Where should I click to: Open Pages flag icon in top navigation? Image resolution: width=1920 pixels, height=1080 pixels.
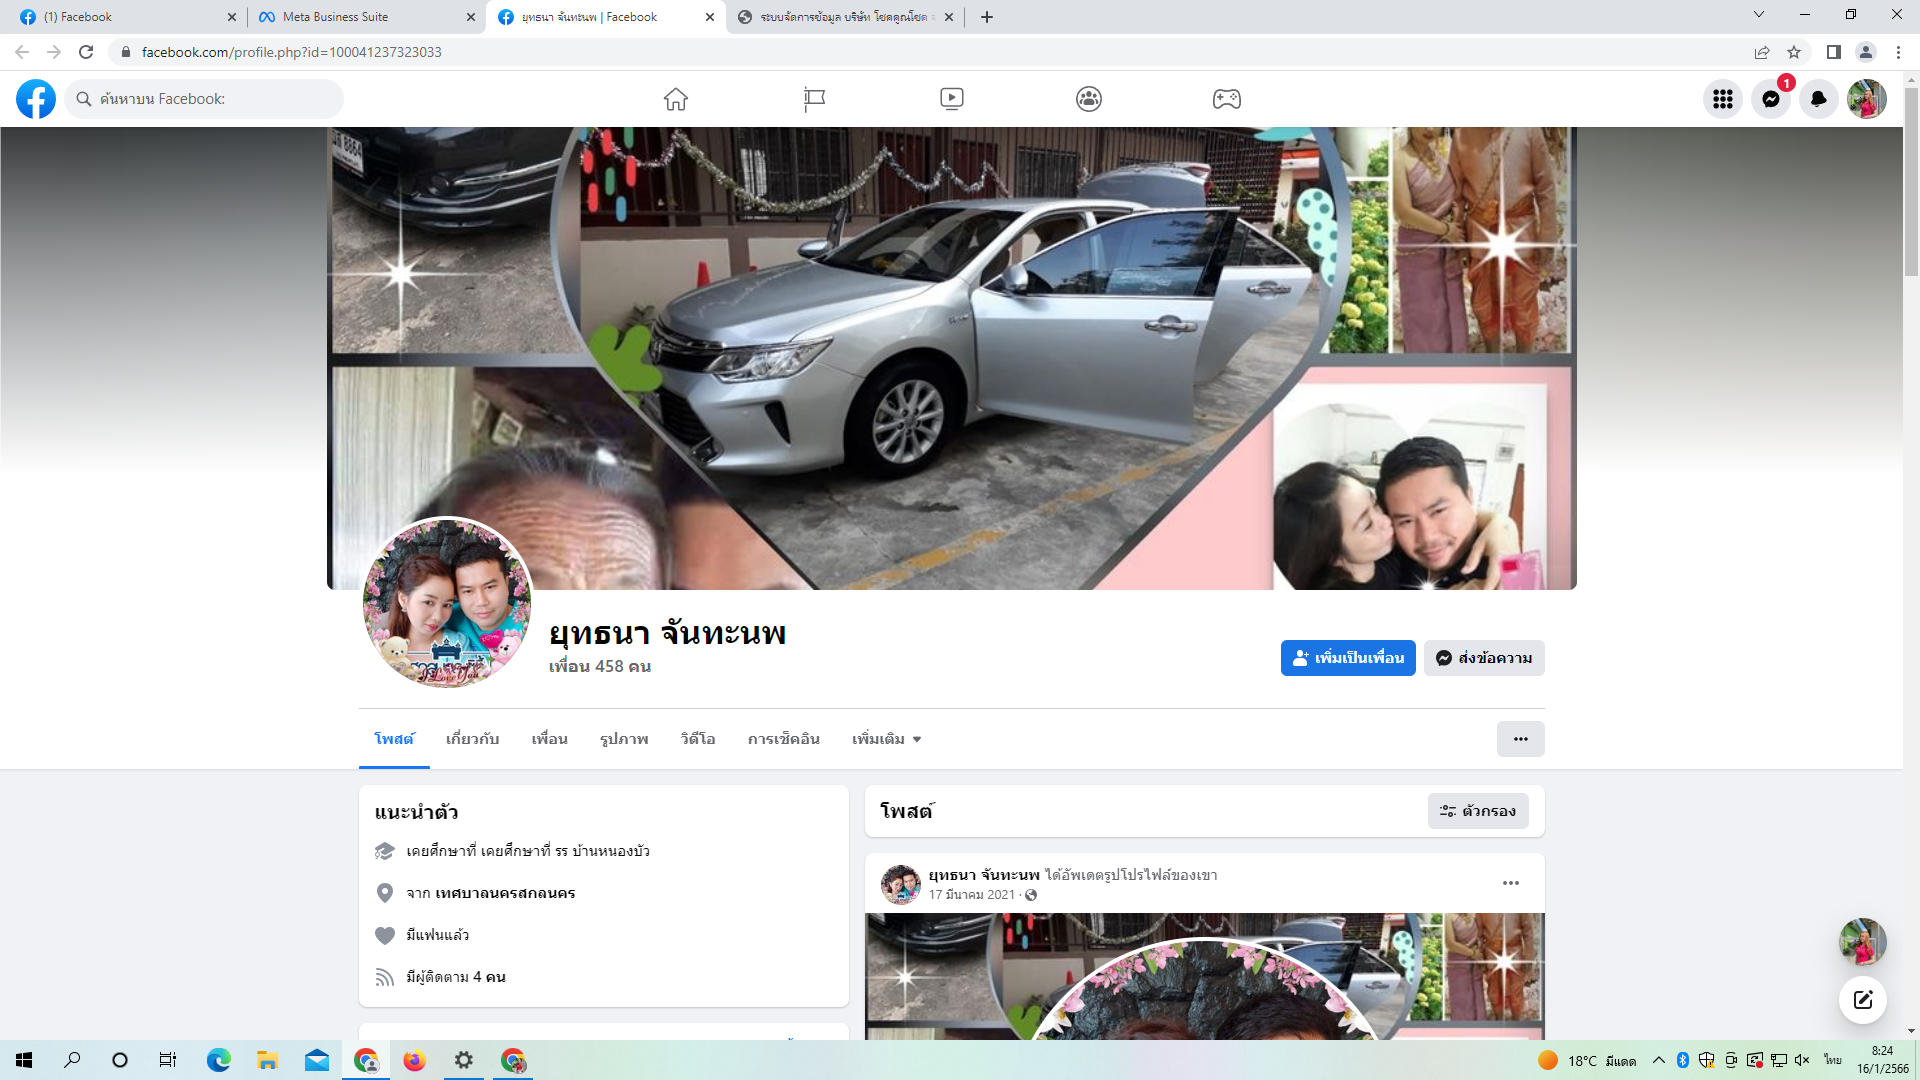(814, 99)
